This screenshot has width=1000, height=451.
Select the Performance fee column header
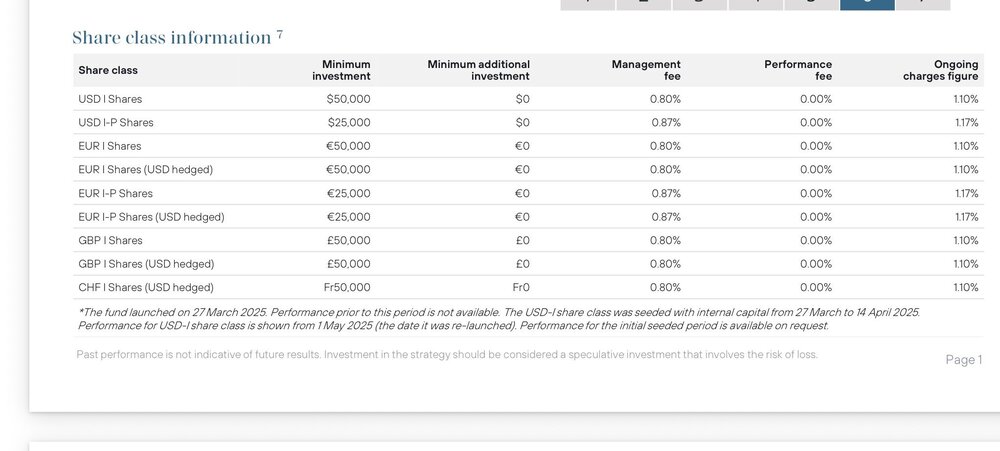click(798, 70)
